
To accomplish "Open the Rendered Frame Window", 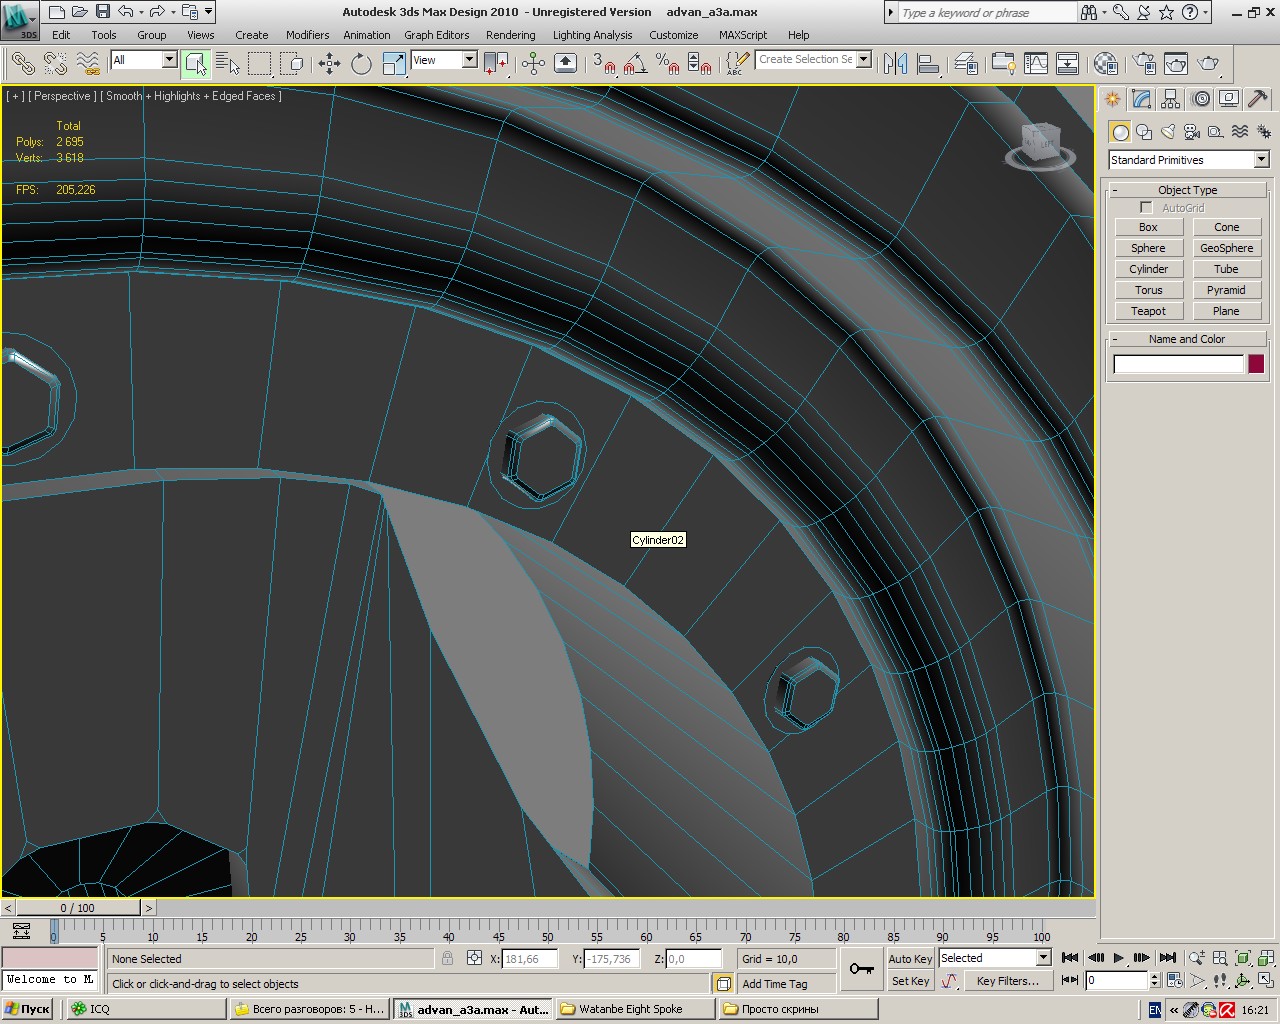I will click(1176, 64).
